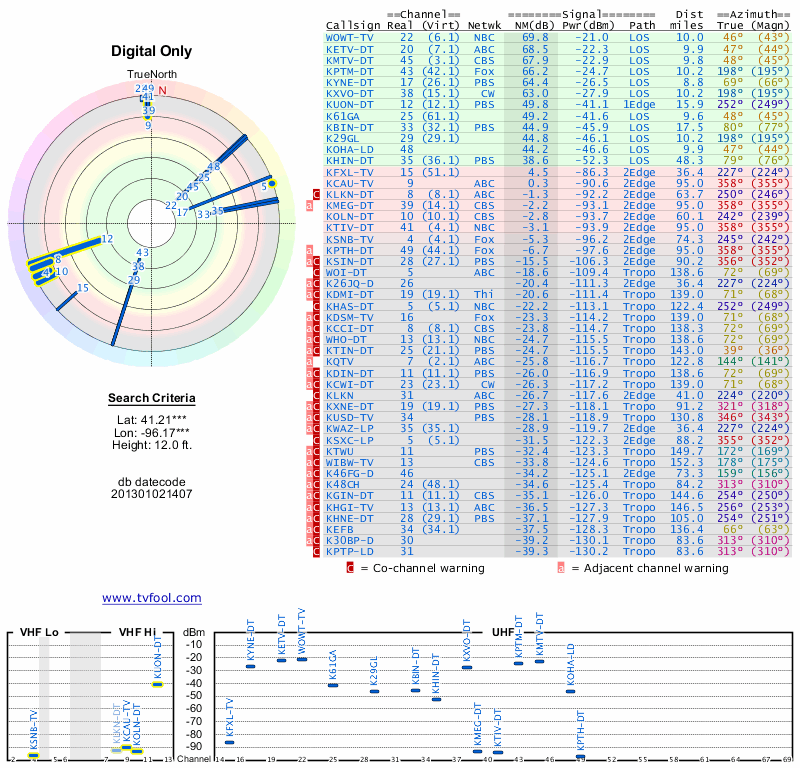Click the co-channel 'C' flag beside KLKN-DT
Image resolution: width=800 pixels, height=768 pixels.
pyautogui.click(x=316, y=194)
